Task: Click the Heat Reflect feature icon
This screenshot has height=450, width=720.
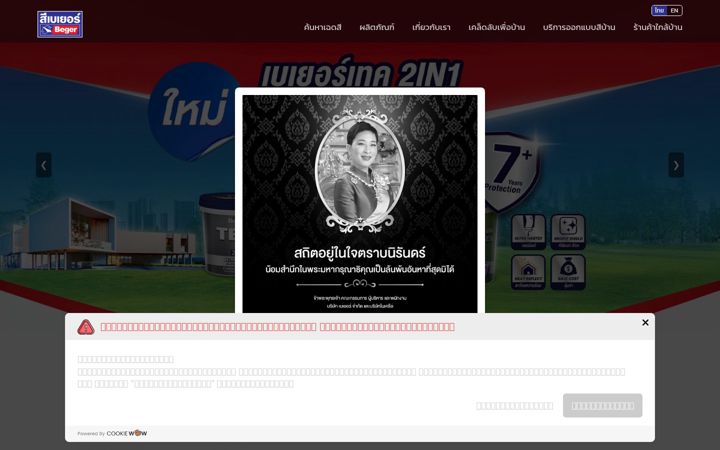Action: pos(529,272)
